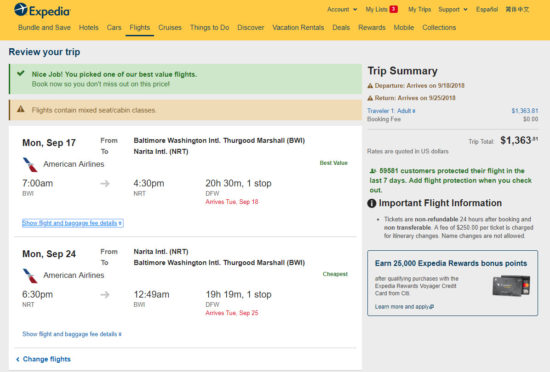The image size is (550, 372).
Task: Click Mon, Sep 17 date heading
Action: pyautogui.click(x=49, y=143)
